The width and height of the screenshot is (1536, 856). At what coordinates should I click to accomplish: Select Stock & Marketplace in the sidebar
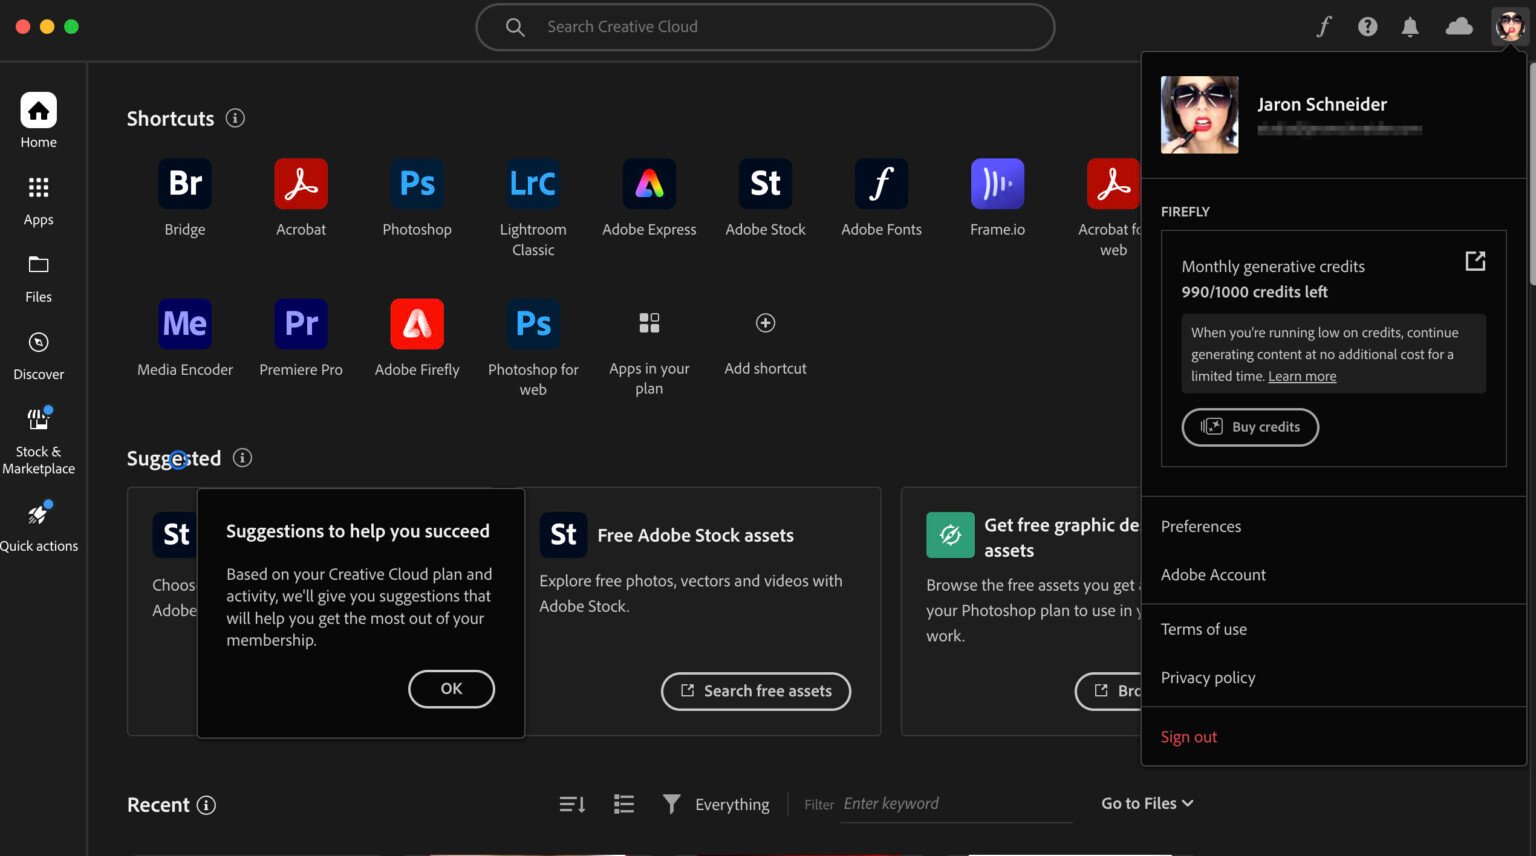tap(38, 435)
